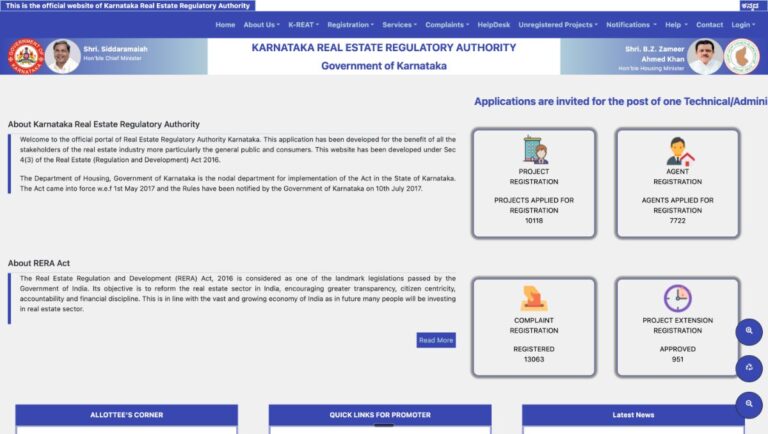Open the Project Extension Registration card
The width and height of the screenshot is (768, 434).
pos(677,327)
